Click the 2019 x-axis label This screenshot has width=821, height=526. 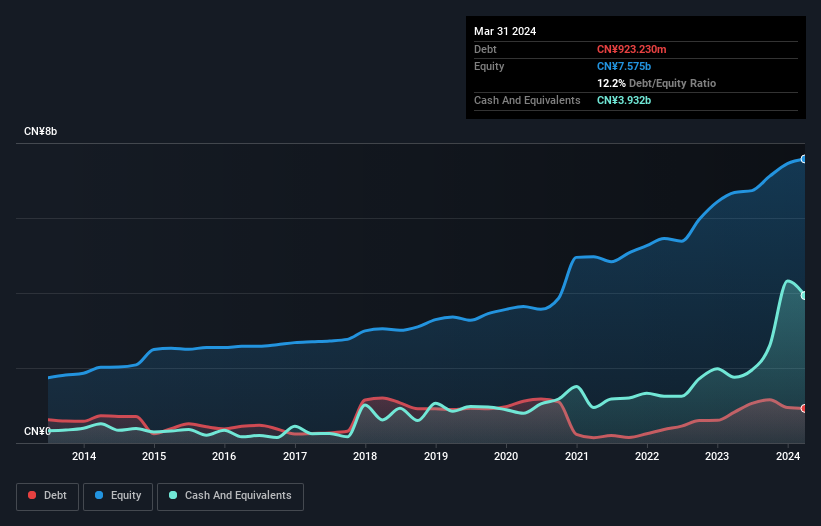tap(436, 456)
